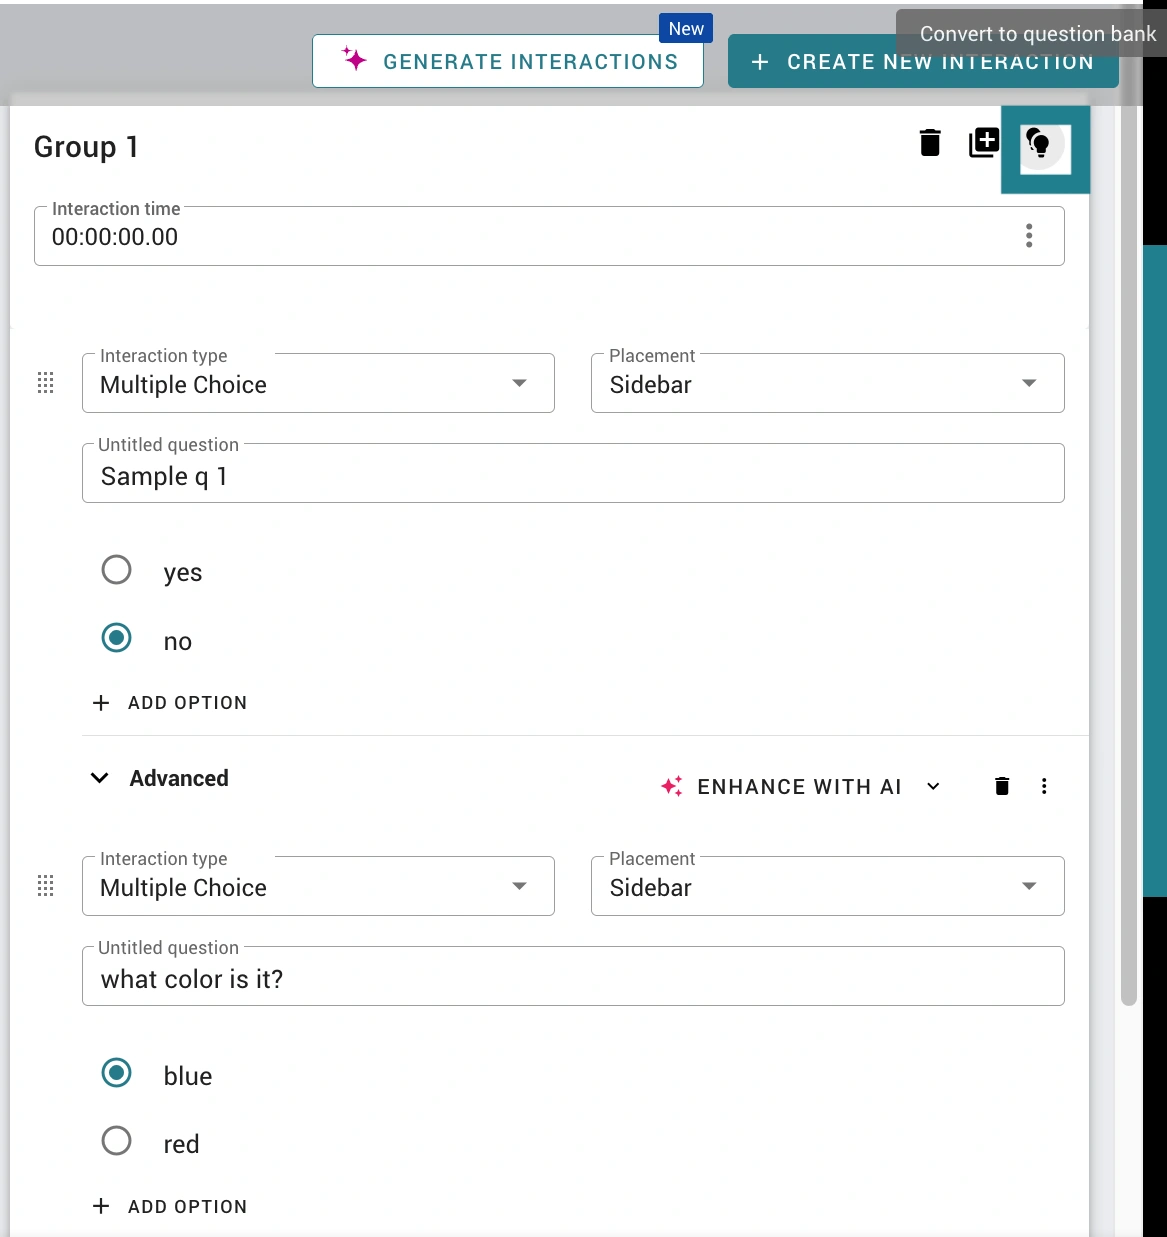Image resolution: width=1167 pixels, height=1237 pixels.
Task: Select the no radio option
Action: (x=117, y=638)
